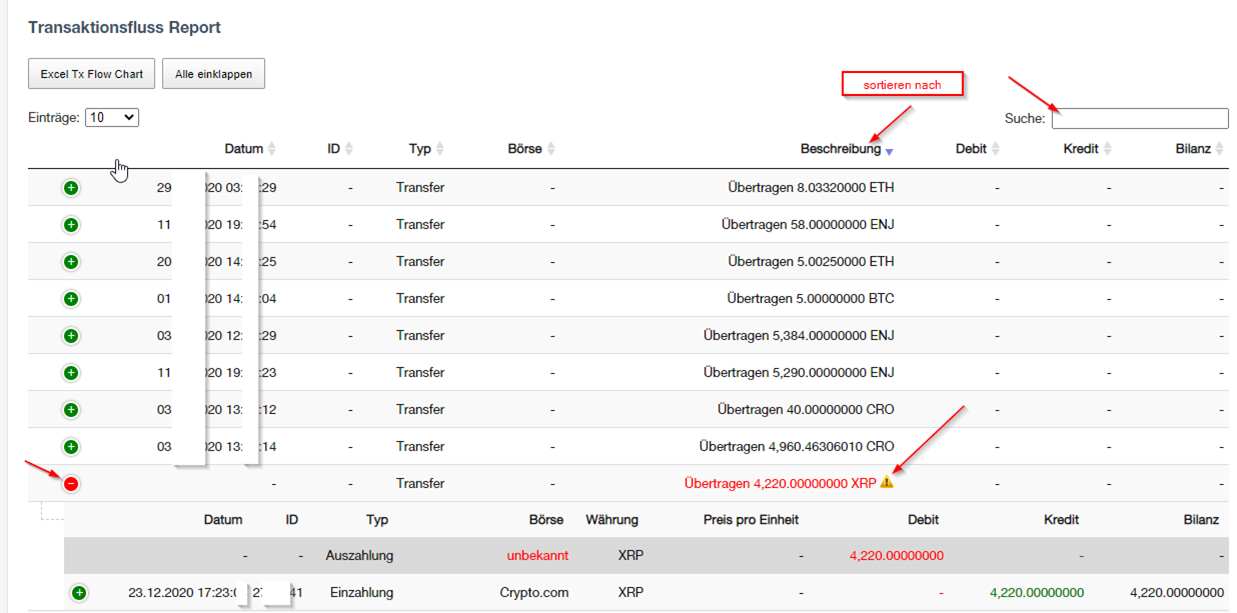The image size is (1237, 613).
Task: Click text Übertragen 40.00000000 CRO
Action: (x=806, y=410)
